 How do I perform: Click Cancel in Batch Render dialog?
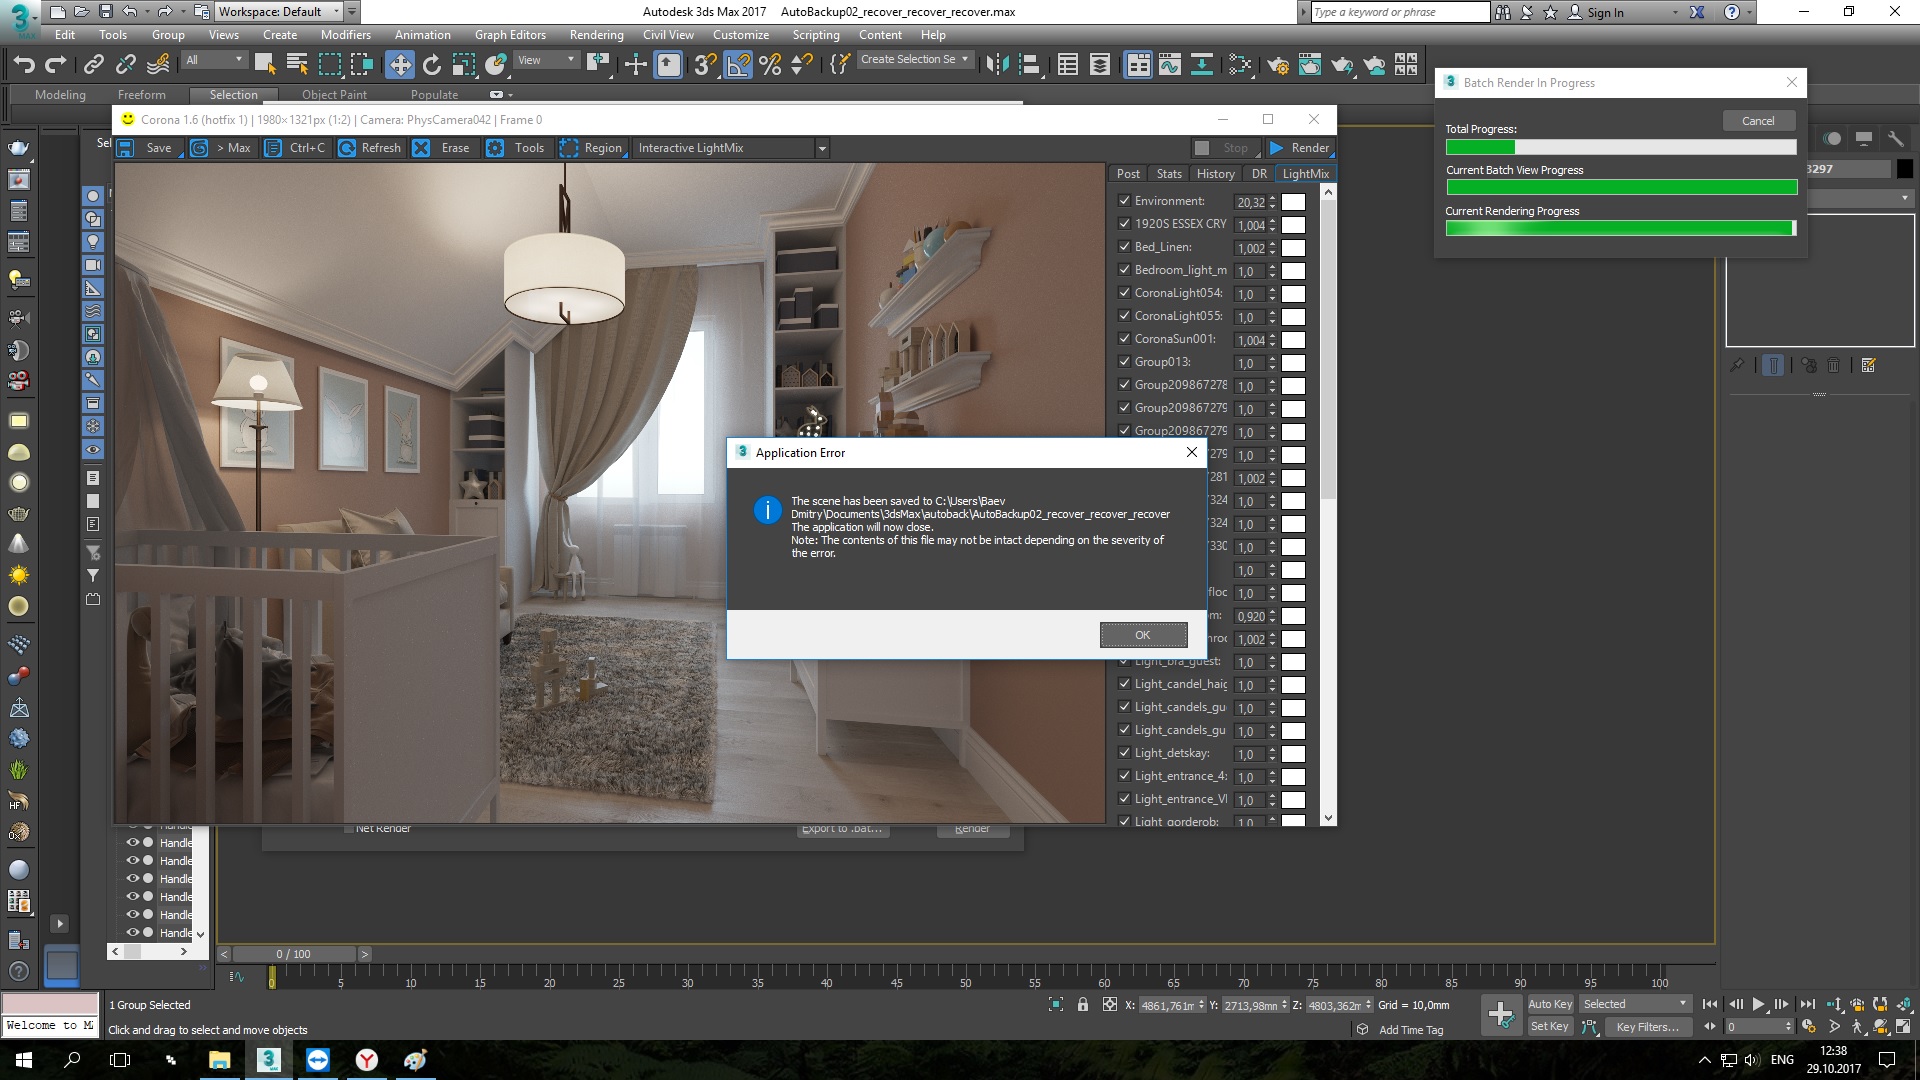1758,120
